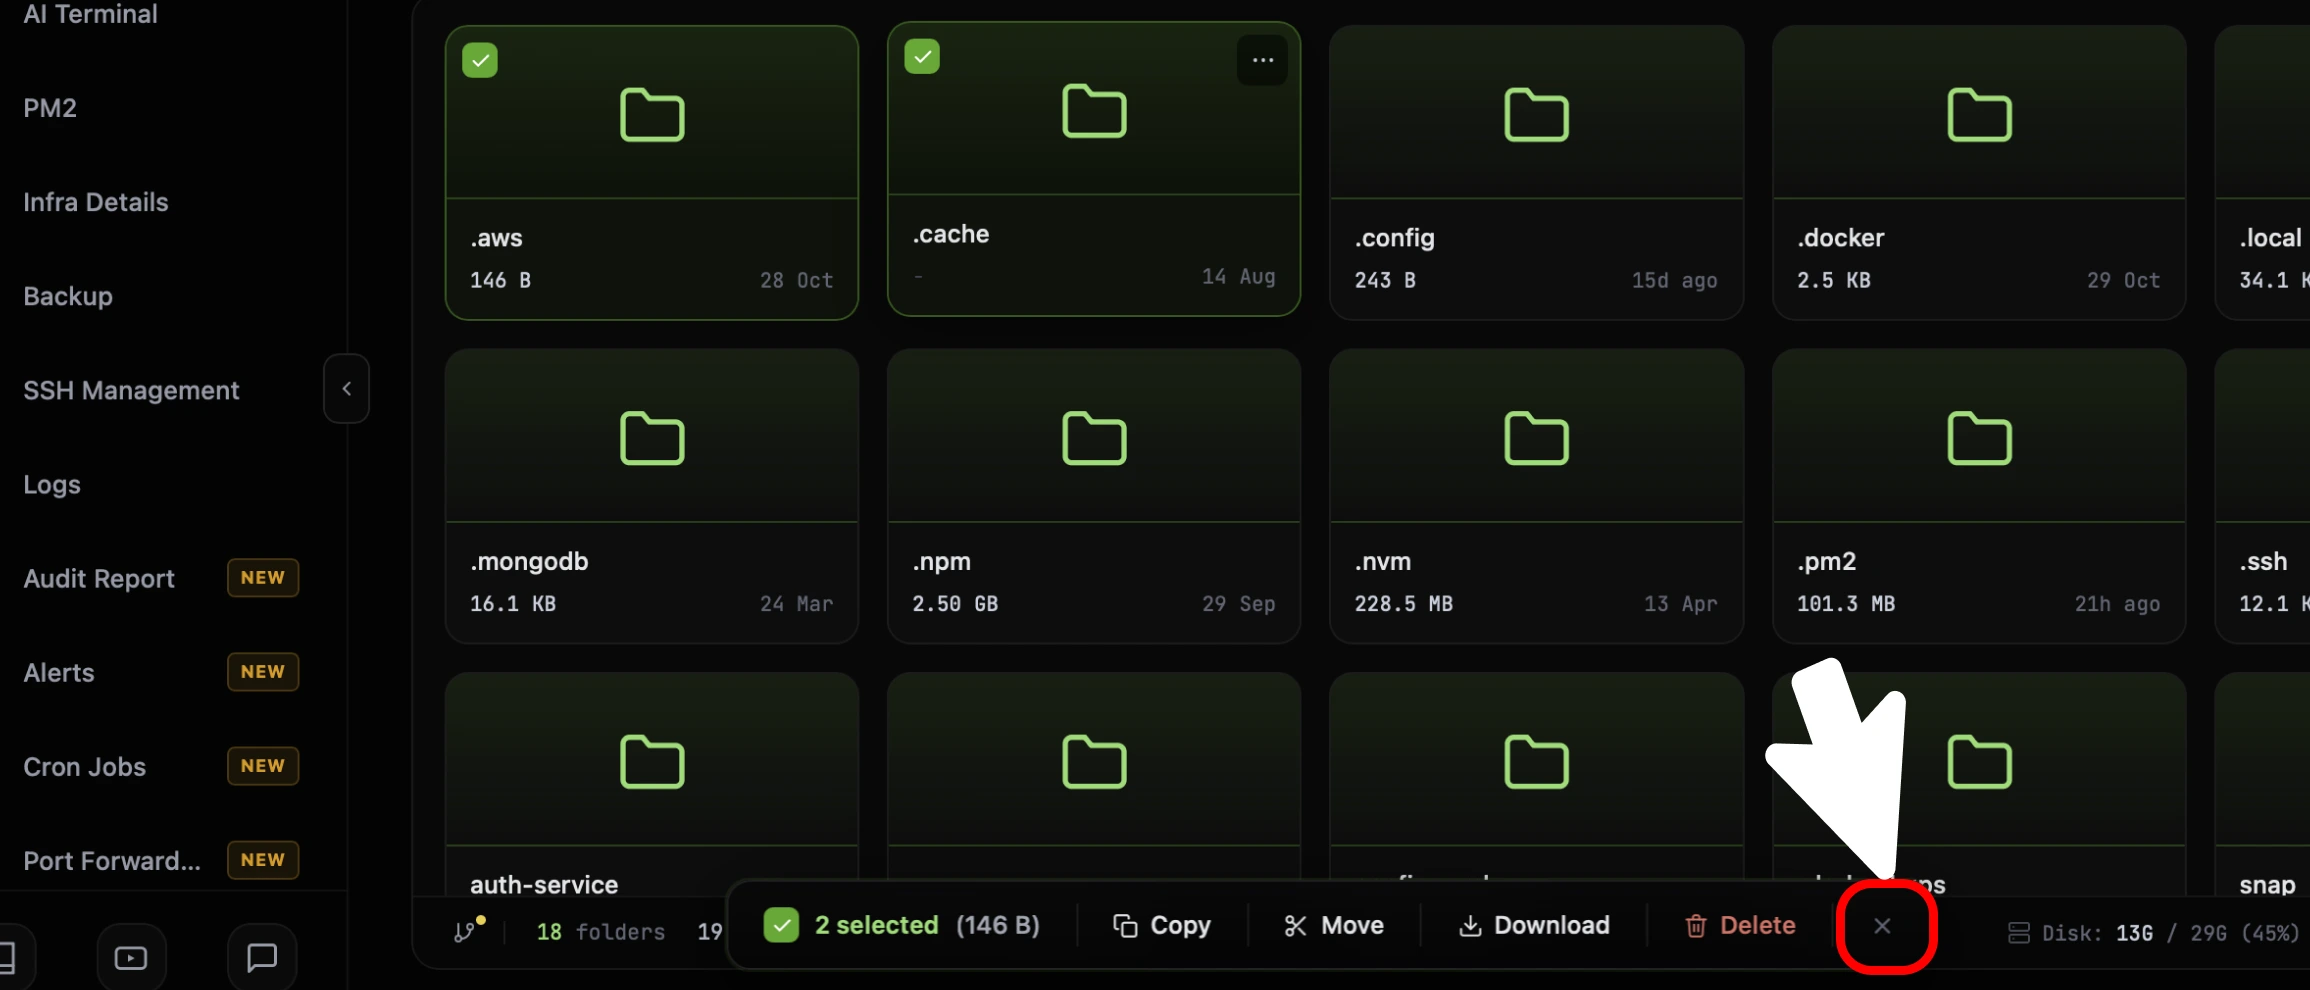Open SSH Management in the sidebar
This screenshot has width=2310, height=990.
pyautogui.click(x=131, y=390)
